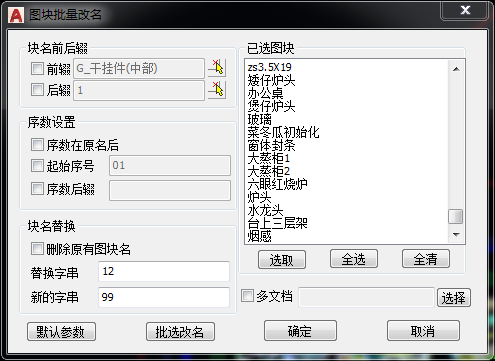Select block 炉头 in the list
This screenshot has height=361, width=495.
point(259,197)
